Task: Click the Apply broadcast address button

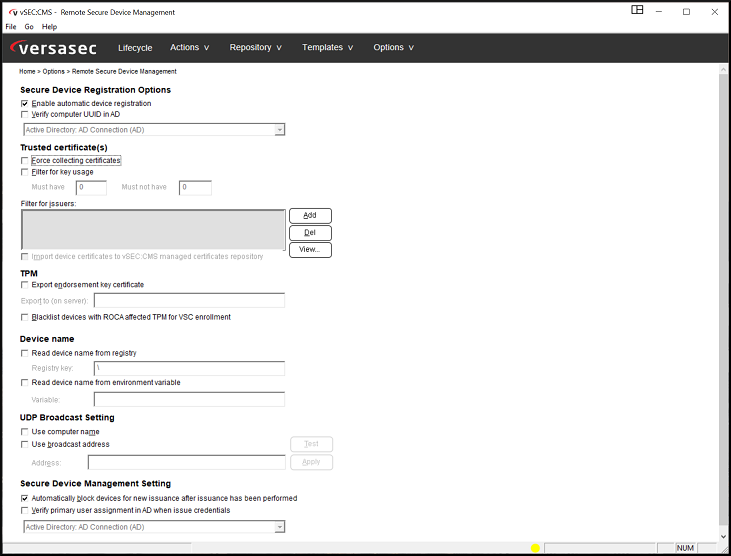Action: (311, 462)
